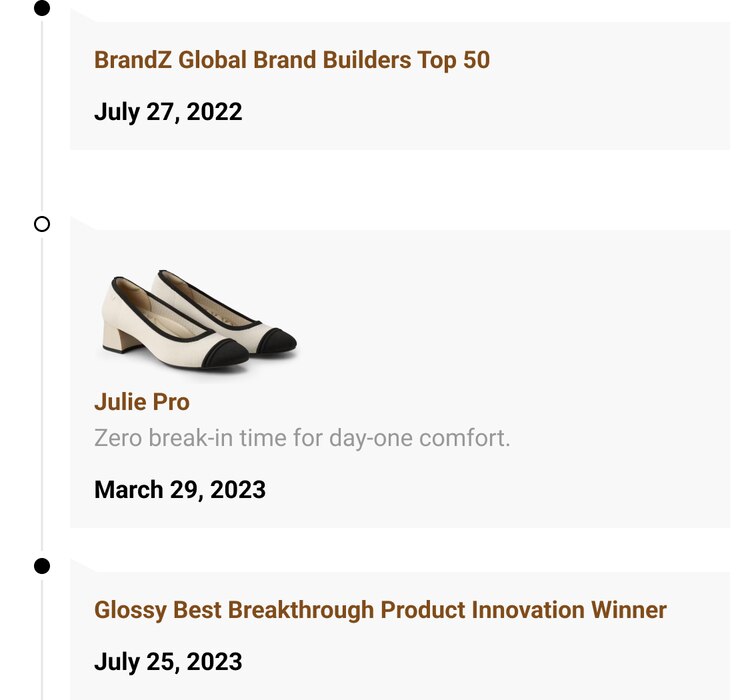Click the pointer notch of the Julie Pro card

click(84, 224)
